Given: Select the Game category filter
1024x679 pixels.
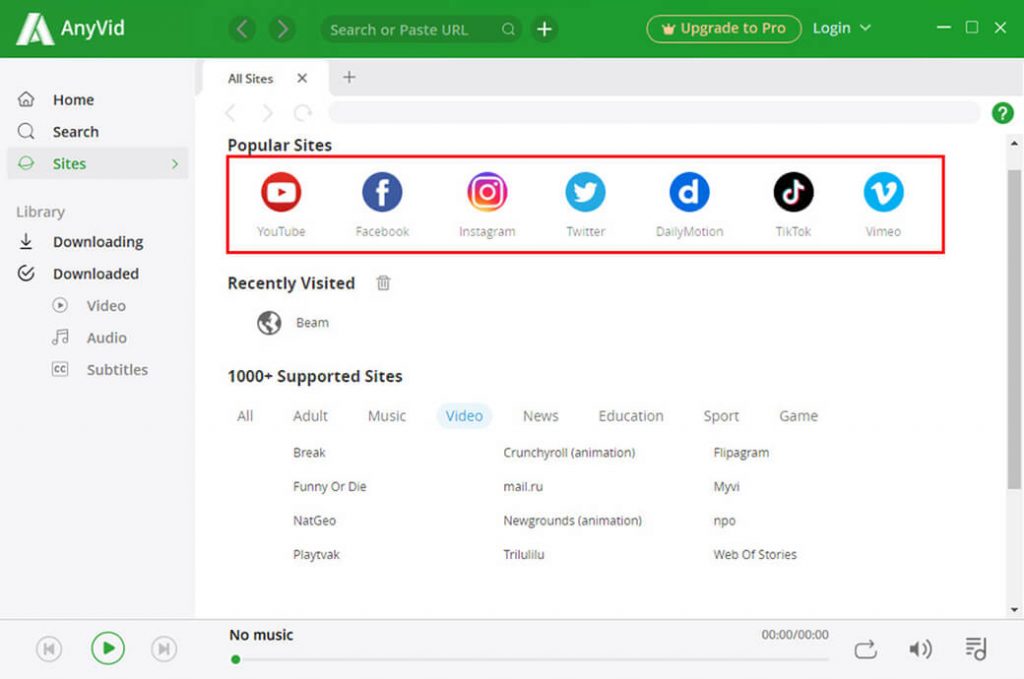Looking at the screenshot, I should click(x=798, y=416).
